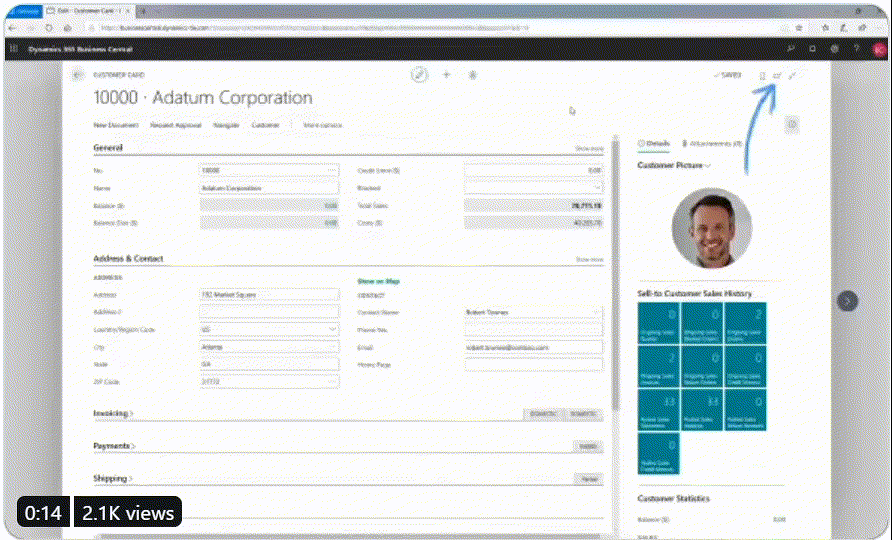
Task: Expand the Payments FastTab
Action: tap(114, 446)
